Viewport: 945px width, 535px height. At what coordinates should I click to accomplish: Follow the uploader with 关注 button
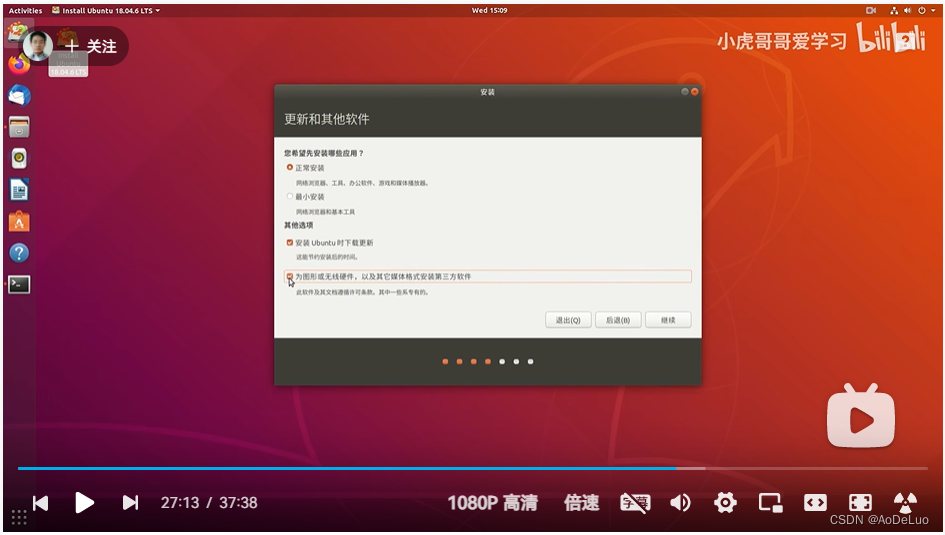click(92, 46)
